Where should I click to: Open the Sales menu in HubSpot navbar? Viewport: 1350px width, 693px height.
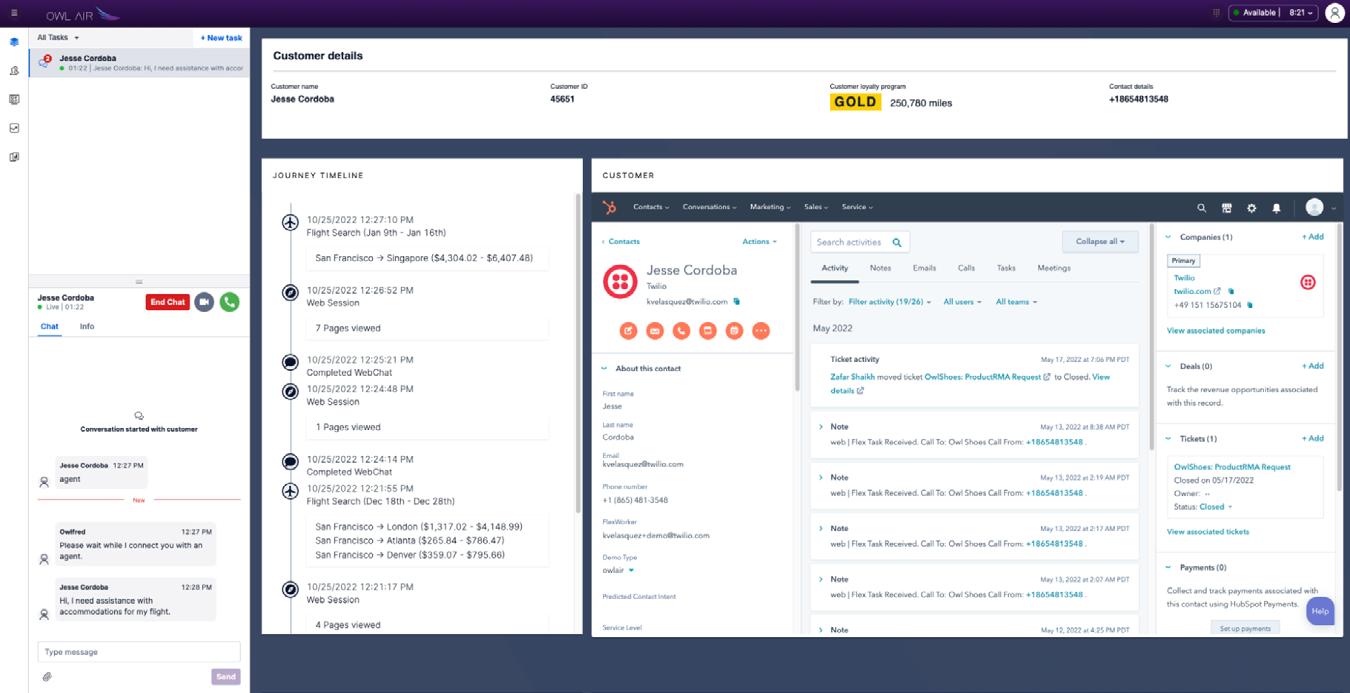click(x=816, y=207)
